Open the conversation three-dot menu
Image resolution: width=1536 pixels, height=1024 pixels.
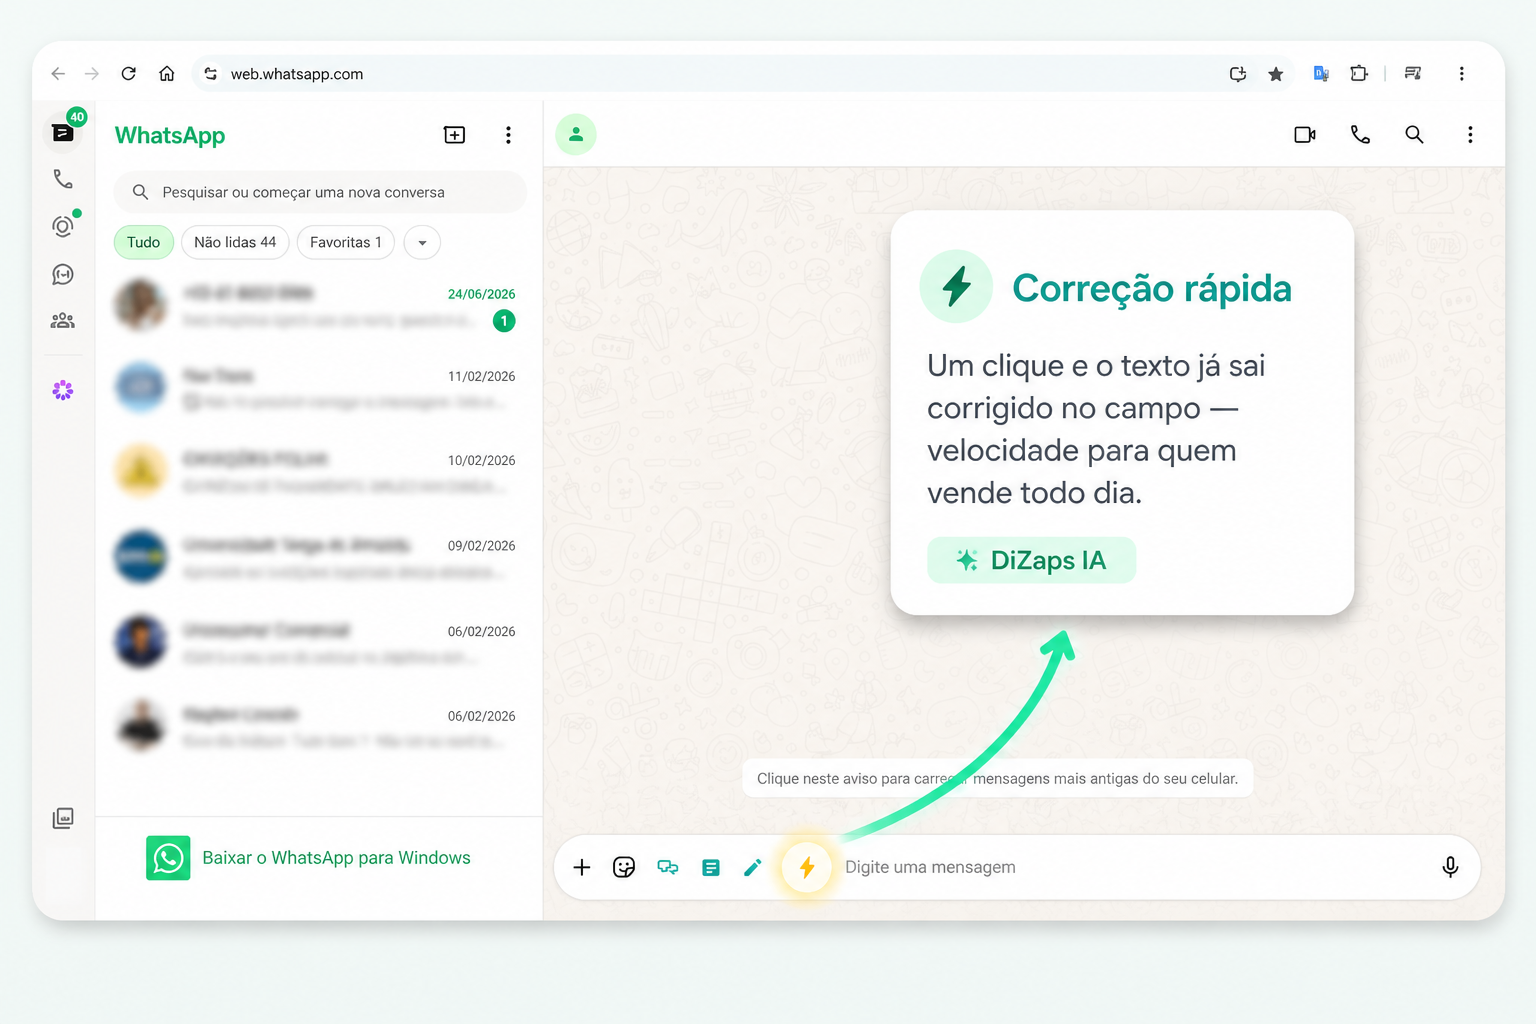[x=1470, y=134]
